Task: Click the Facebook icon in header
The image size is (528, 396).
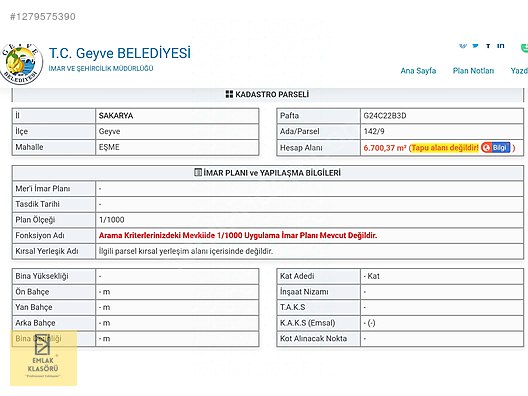Action: (x=488, y=45)
